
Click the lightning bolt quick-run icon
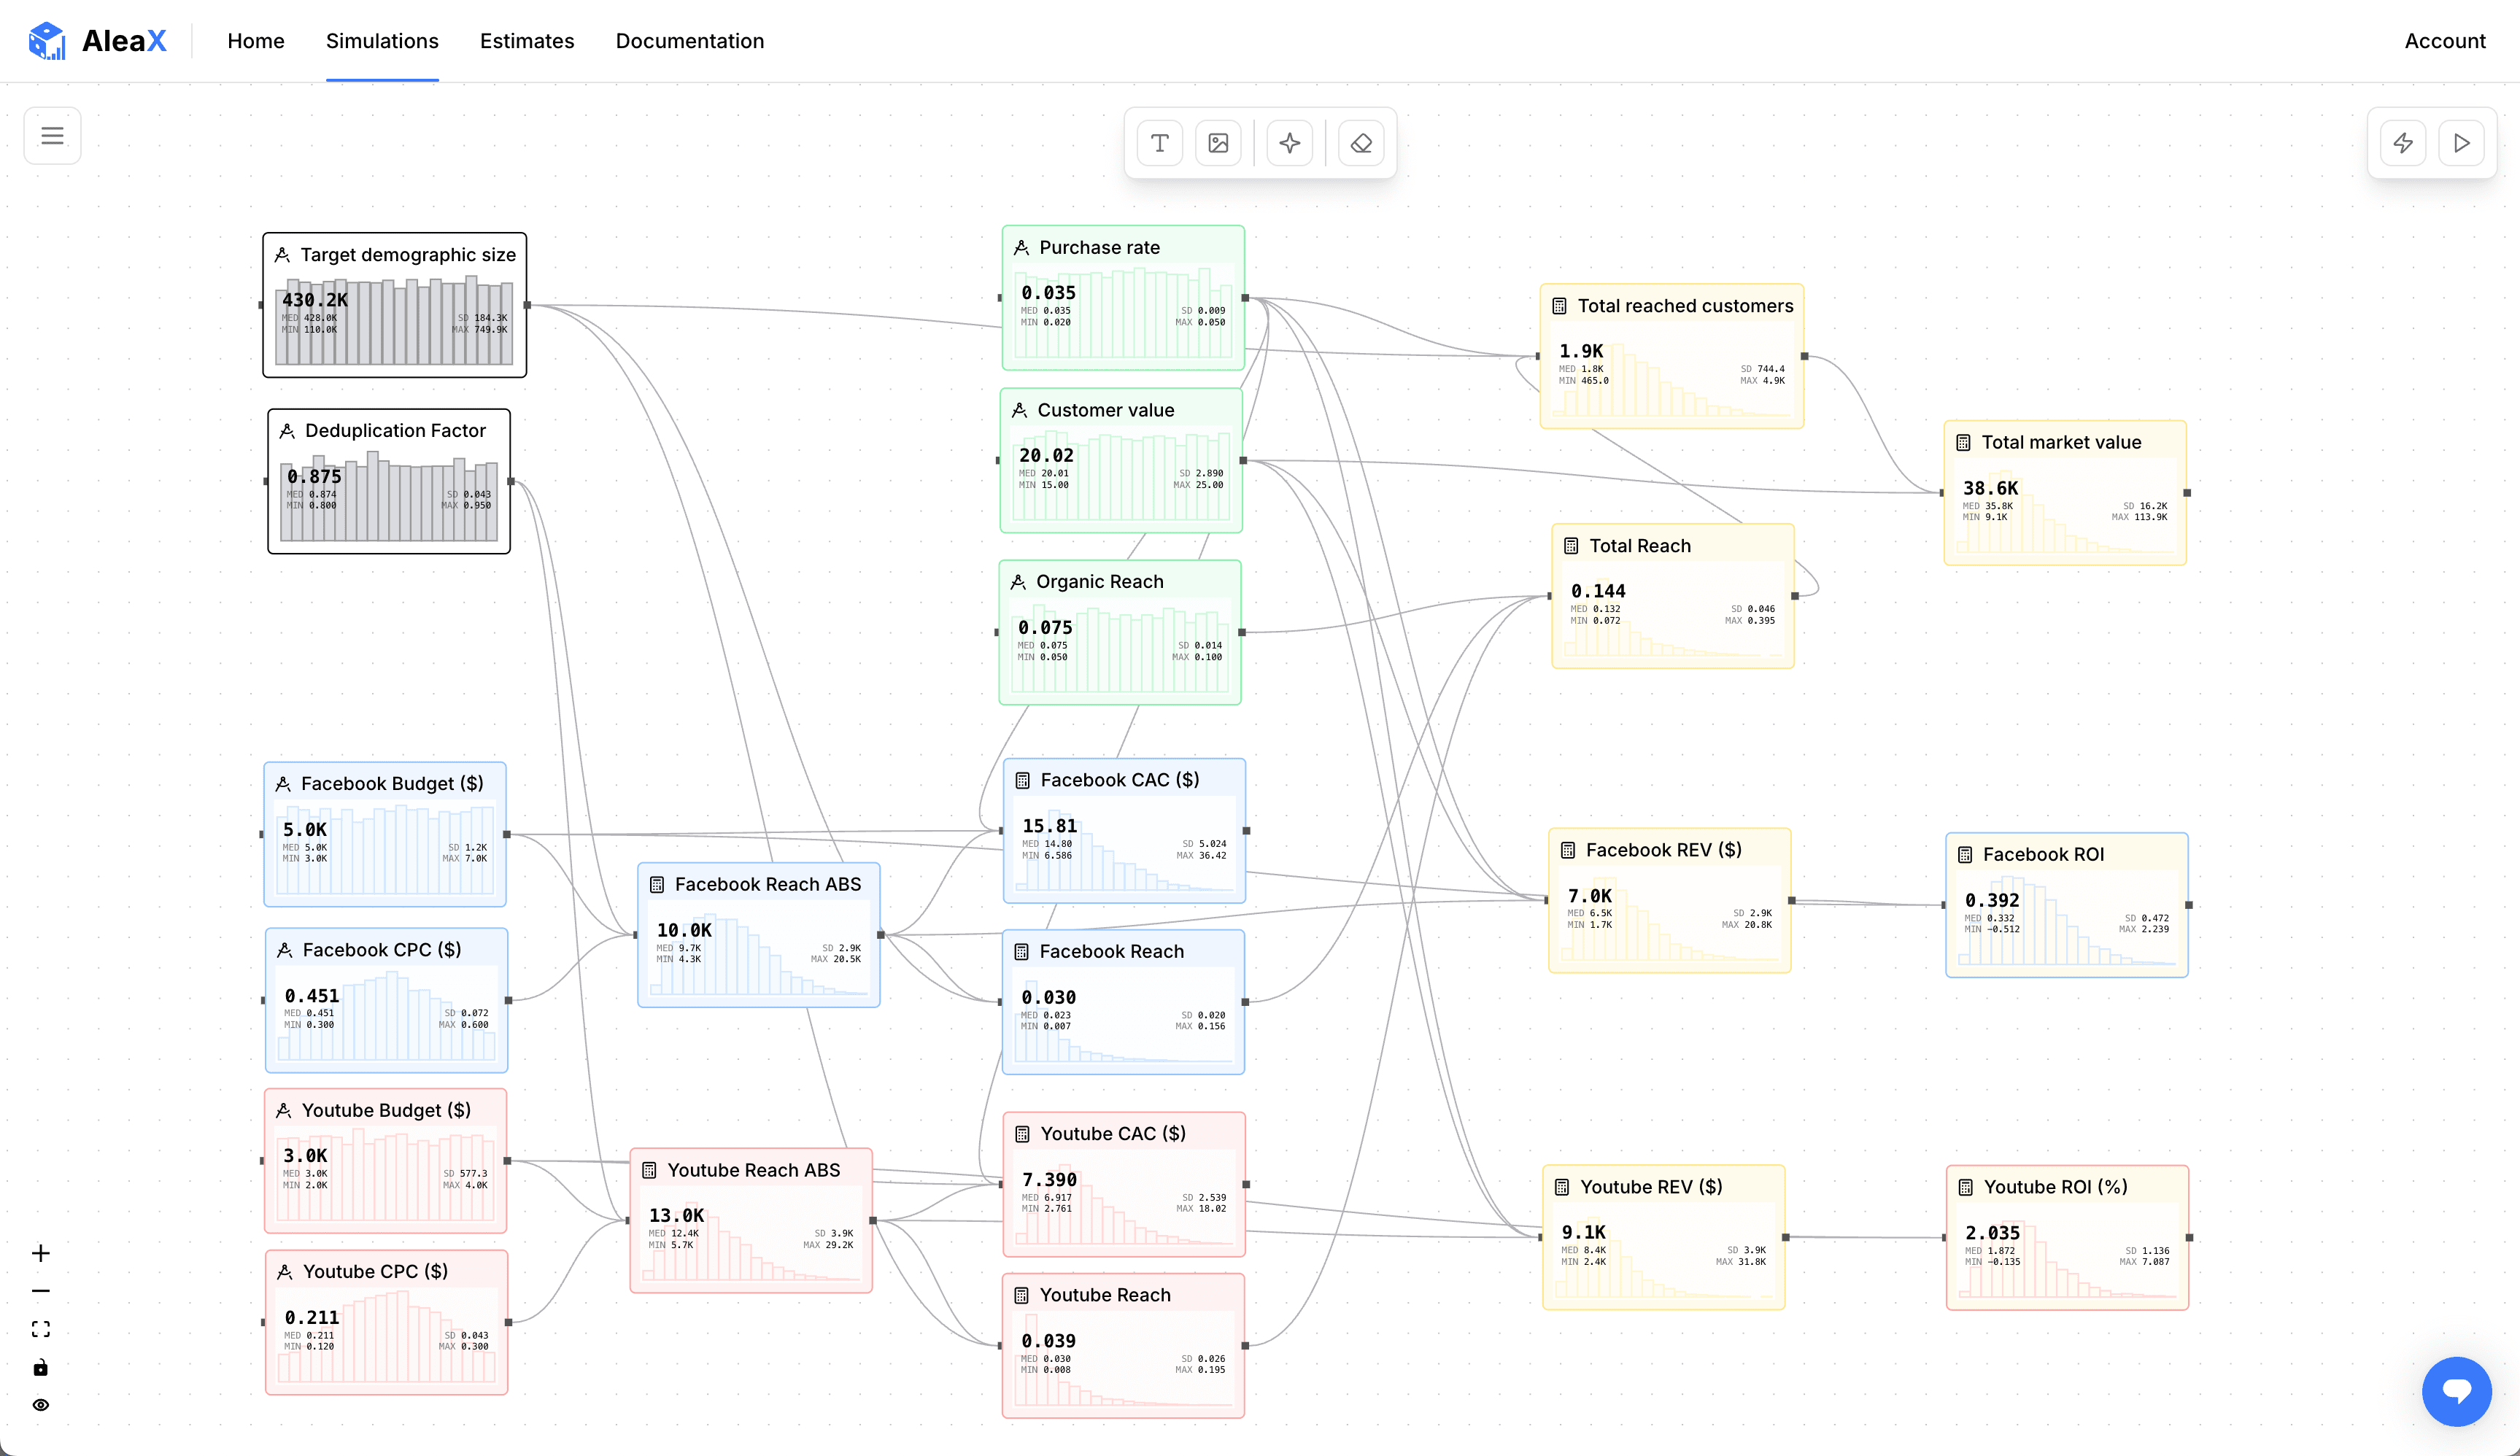(2403, 143)
